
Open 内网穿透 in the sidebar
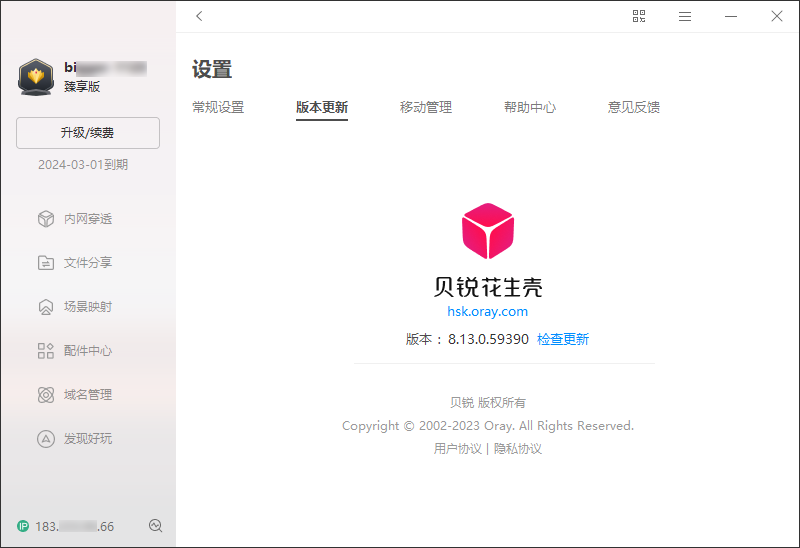pos(87,219)
